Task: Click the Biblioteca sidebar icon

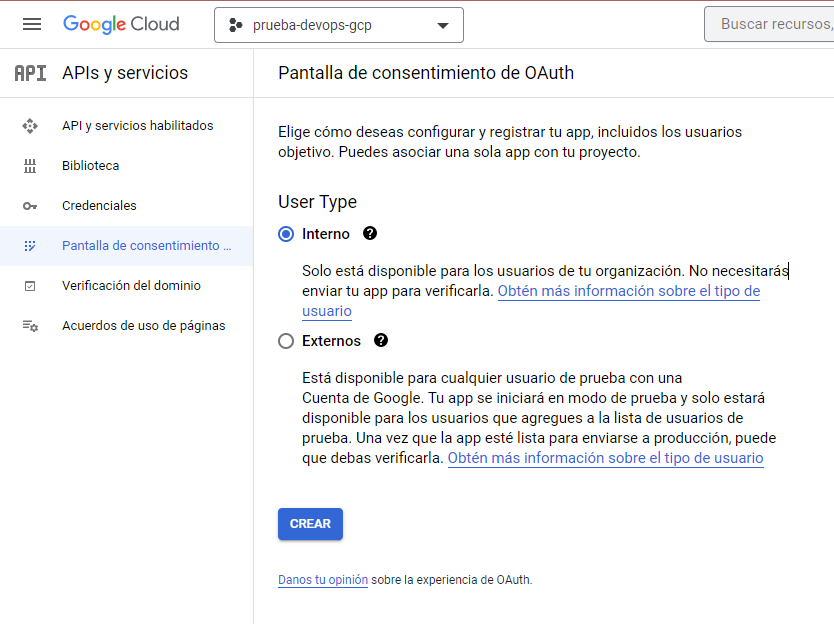Action: tap(30, 166)
